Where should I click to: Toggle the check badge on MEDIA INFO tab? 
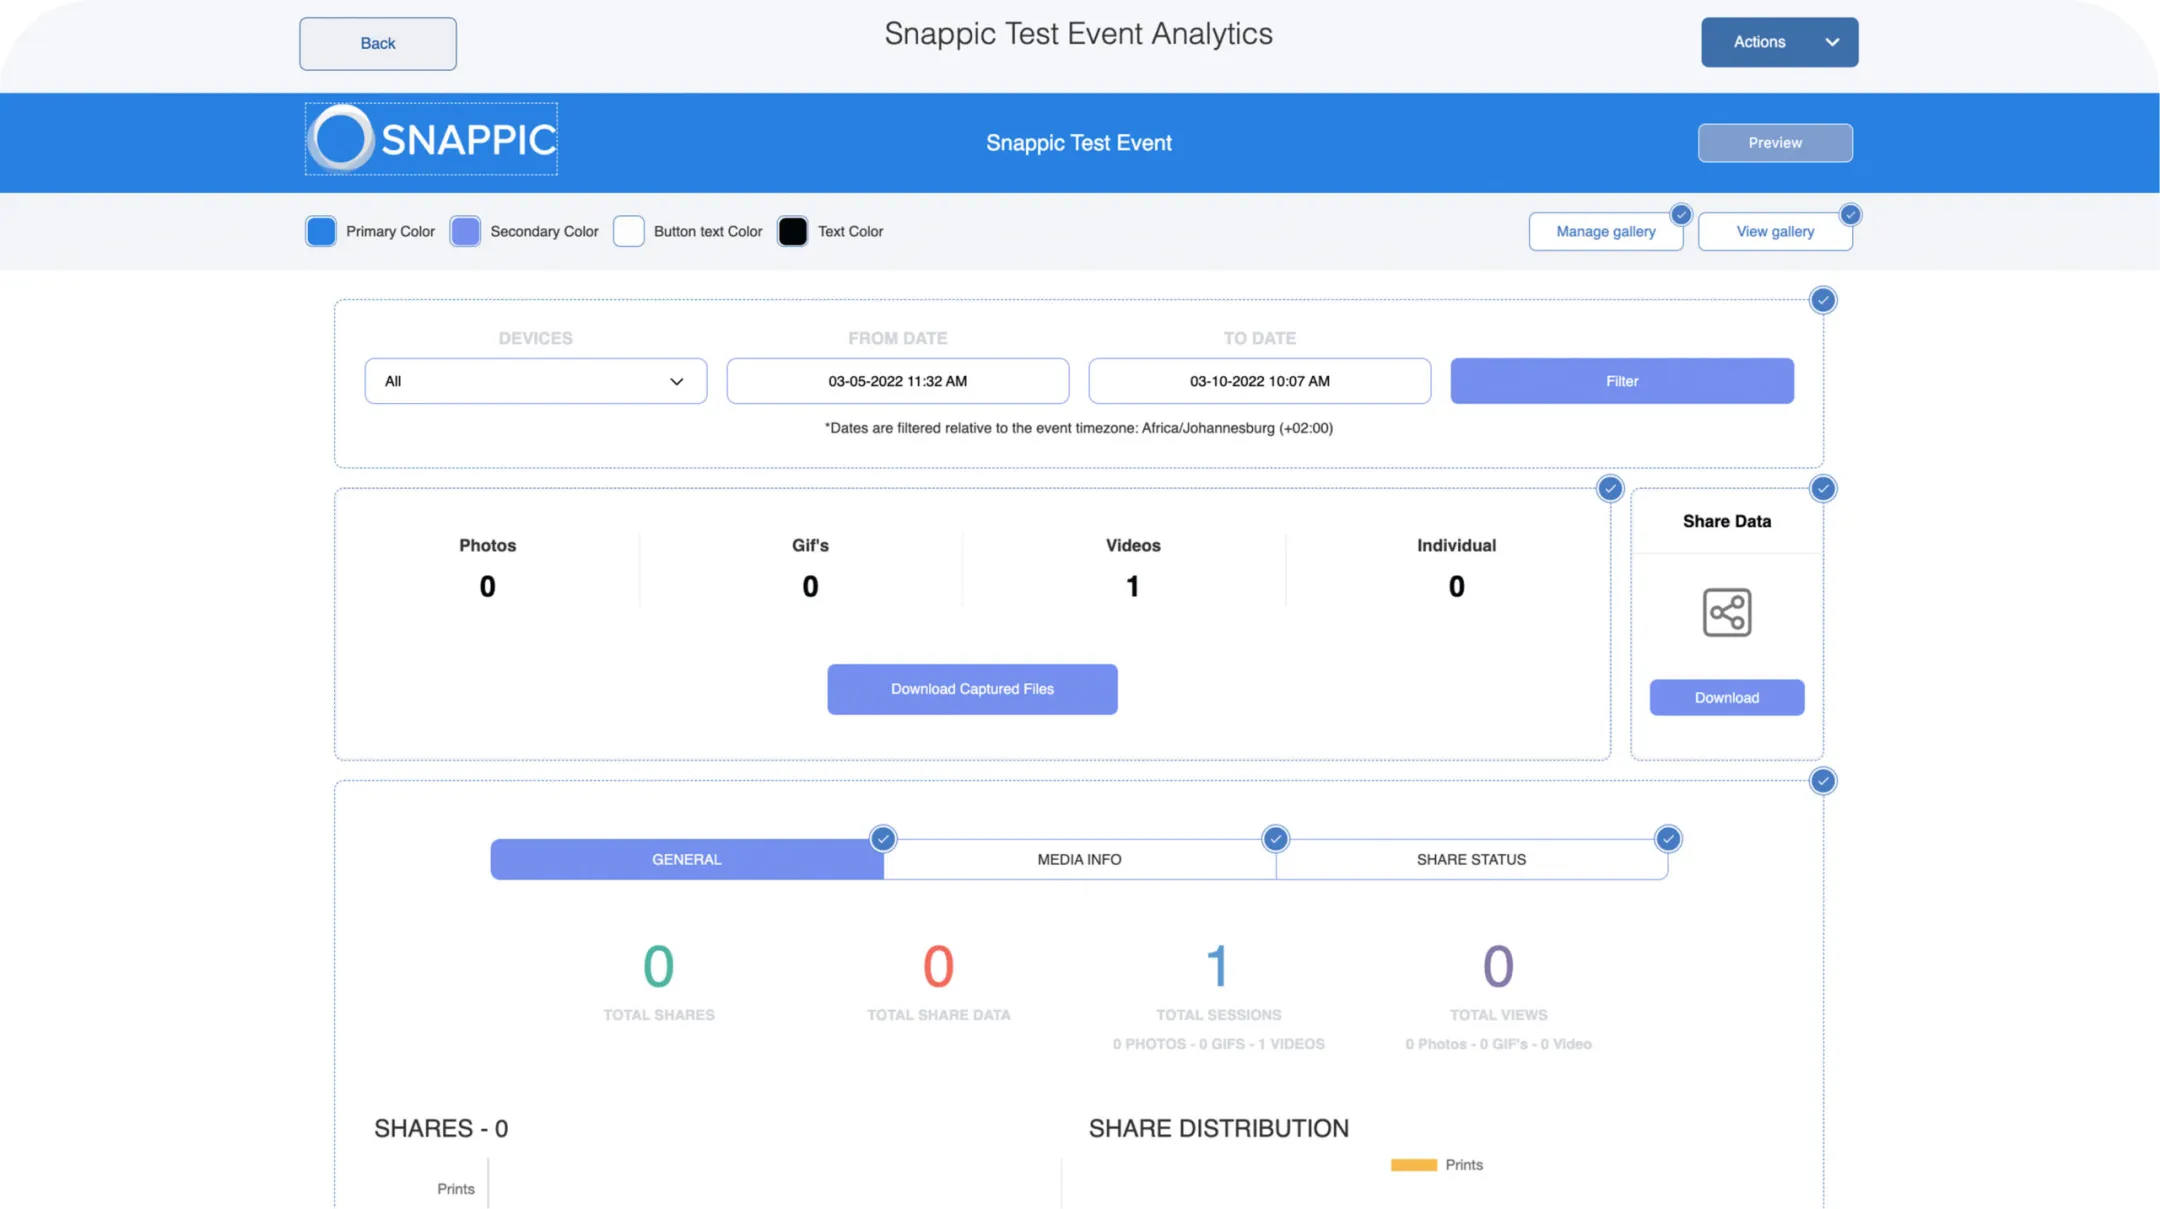(x=1274, y=839)
